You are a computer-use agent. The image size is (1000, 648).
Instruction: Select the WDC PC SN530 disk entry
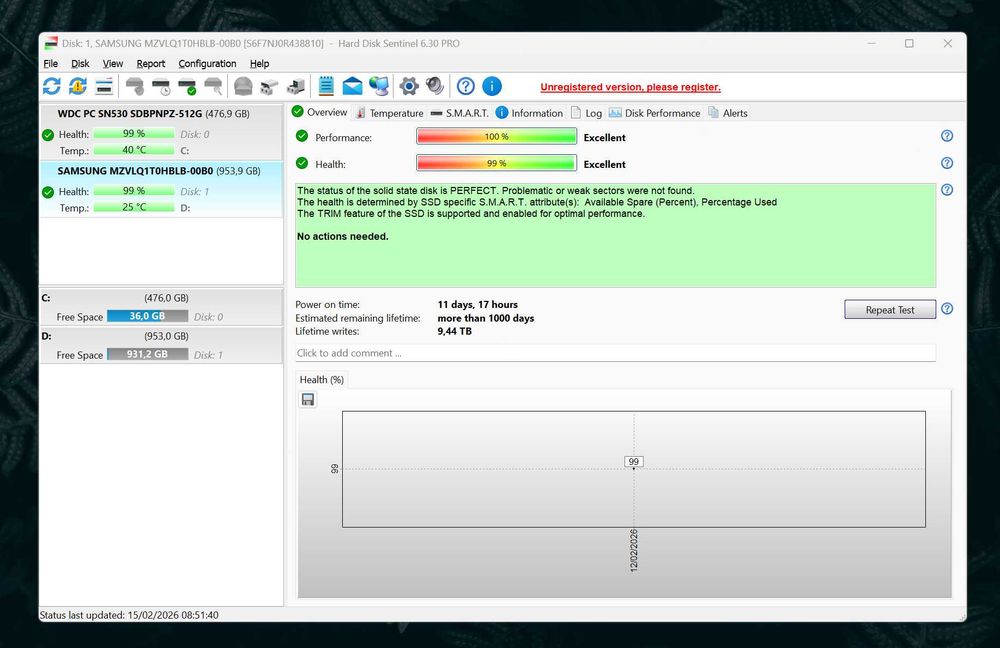tap(161, 132)
